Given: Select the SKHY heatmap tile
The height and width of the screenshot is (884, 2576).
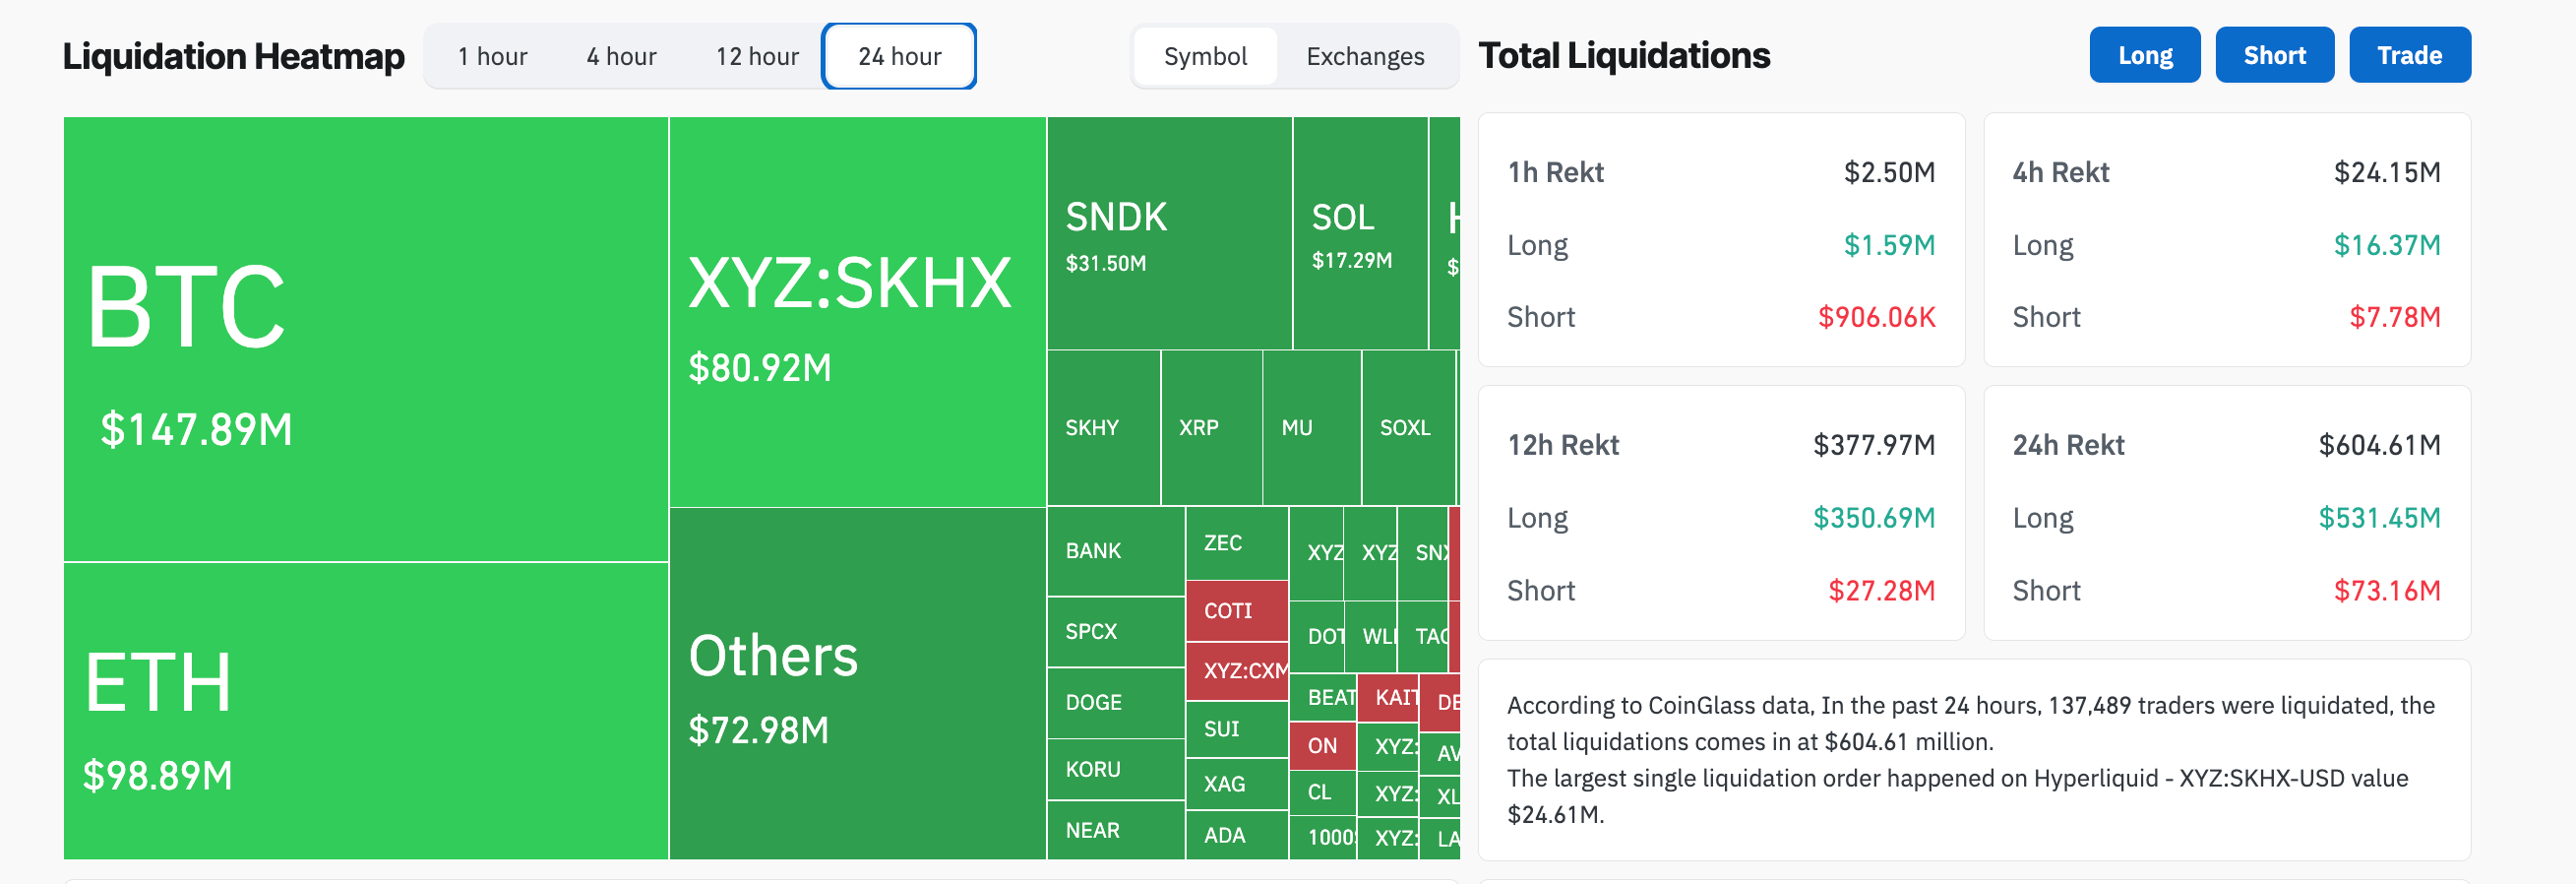Looking at the screenshot, I should pyautogui.click(x=1103, y=428).
